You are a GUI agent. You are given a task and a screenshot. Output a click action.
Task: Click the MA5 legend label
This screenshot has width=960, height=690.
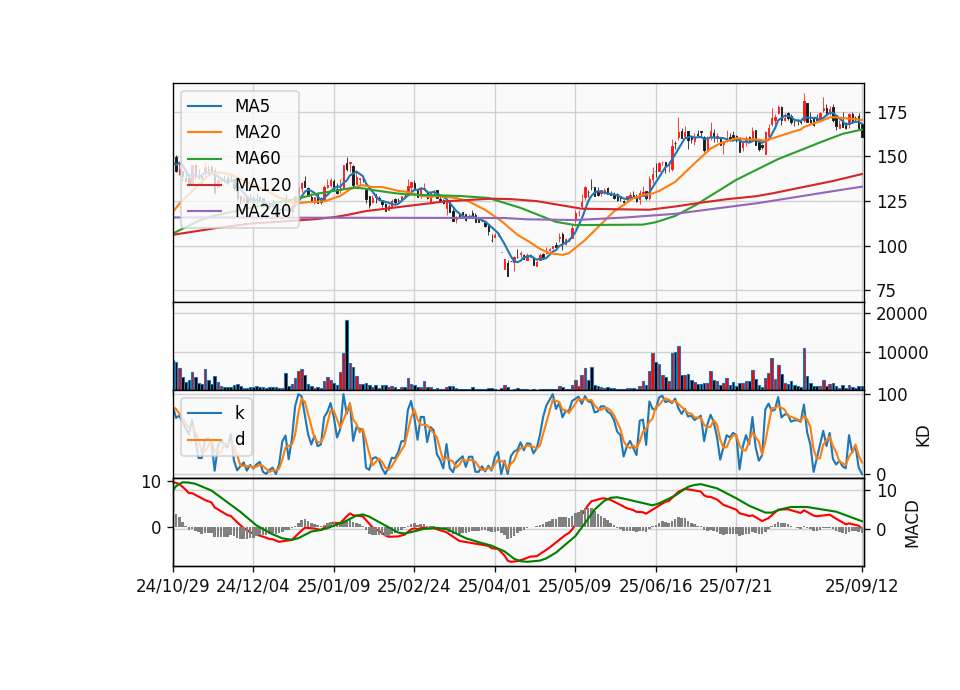click(252, 106)
